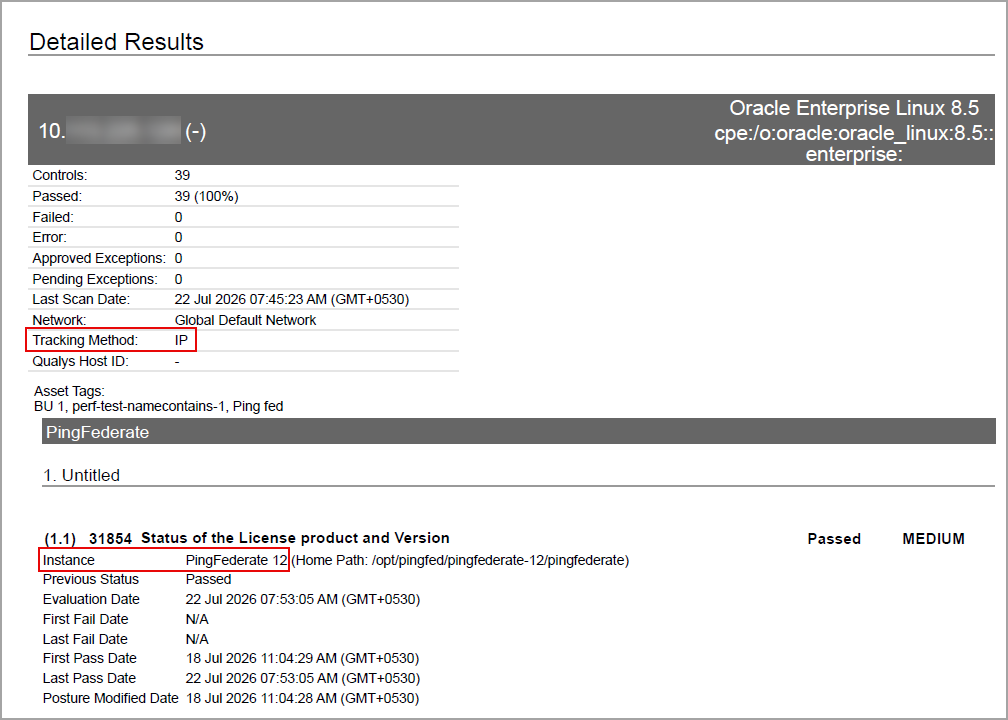This screenshot has width=1008, height=720.
Task: Click the 'Approved Exceptions:' label
Action: 99,258
